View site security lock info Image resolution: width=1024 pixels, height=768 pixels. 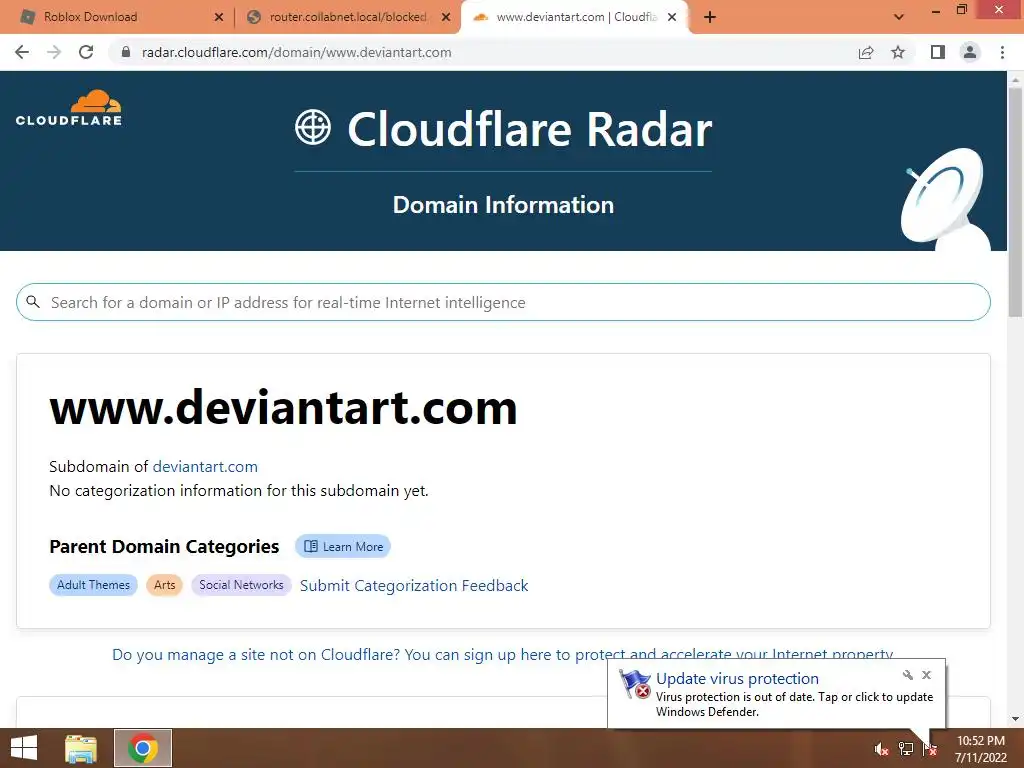(126, 52)
